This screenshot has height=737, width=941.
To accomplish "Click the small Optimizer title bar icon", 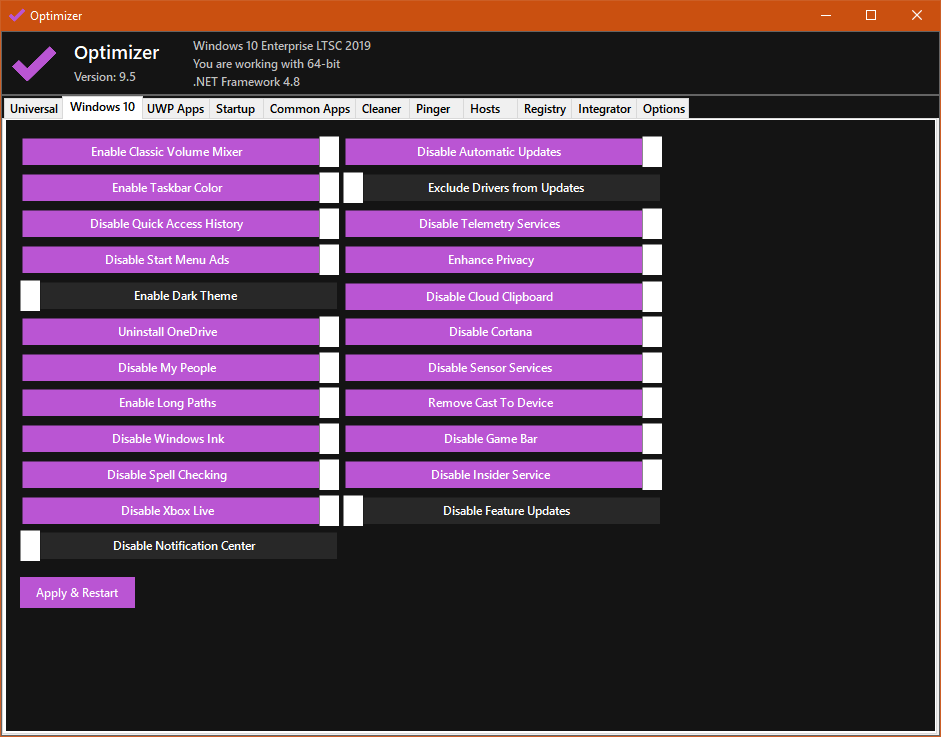I will click(x=16, y=15).
